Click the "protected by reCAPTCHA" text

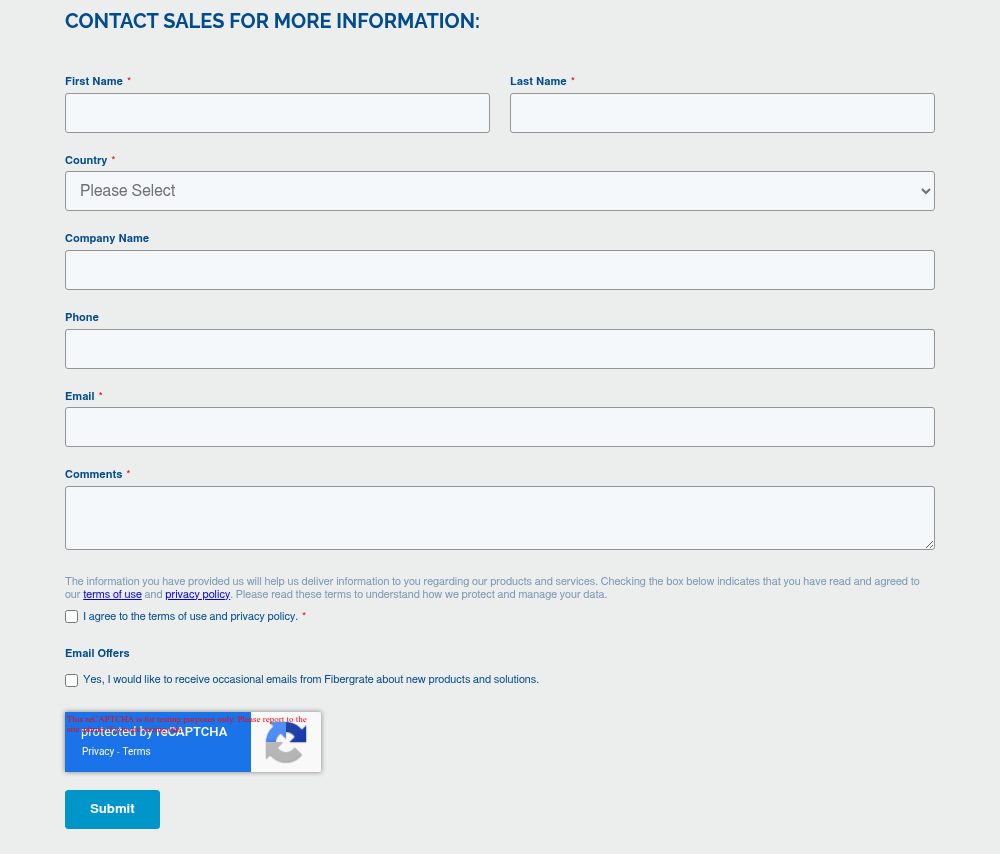coord(155,732)
